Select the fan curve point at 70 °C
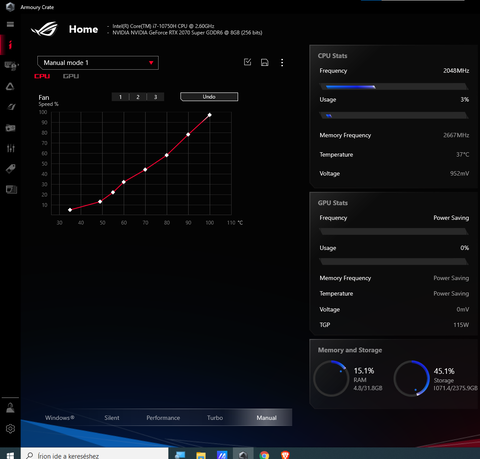480x459 pixels. (x=145, y=170)
